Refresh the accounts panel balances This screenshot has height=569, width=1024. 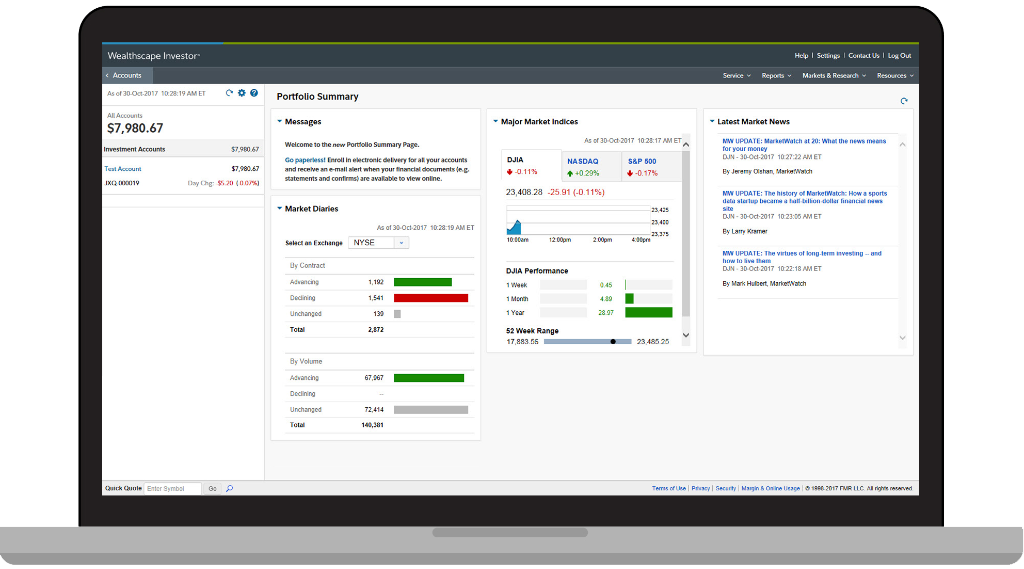pyautogui.click(x=229, y=93)
